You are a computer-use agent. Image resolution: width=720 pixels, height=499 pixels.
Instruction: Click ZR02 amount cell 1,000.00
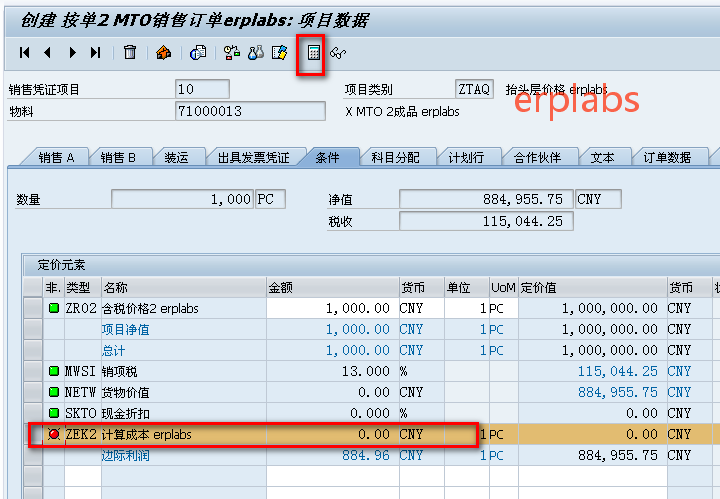pyautogui.click(x=332, y=308)
